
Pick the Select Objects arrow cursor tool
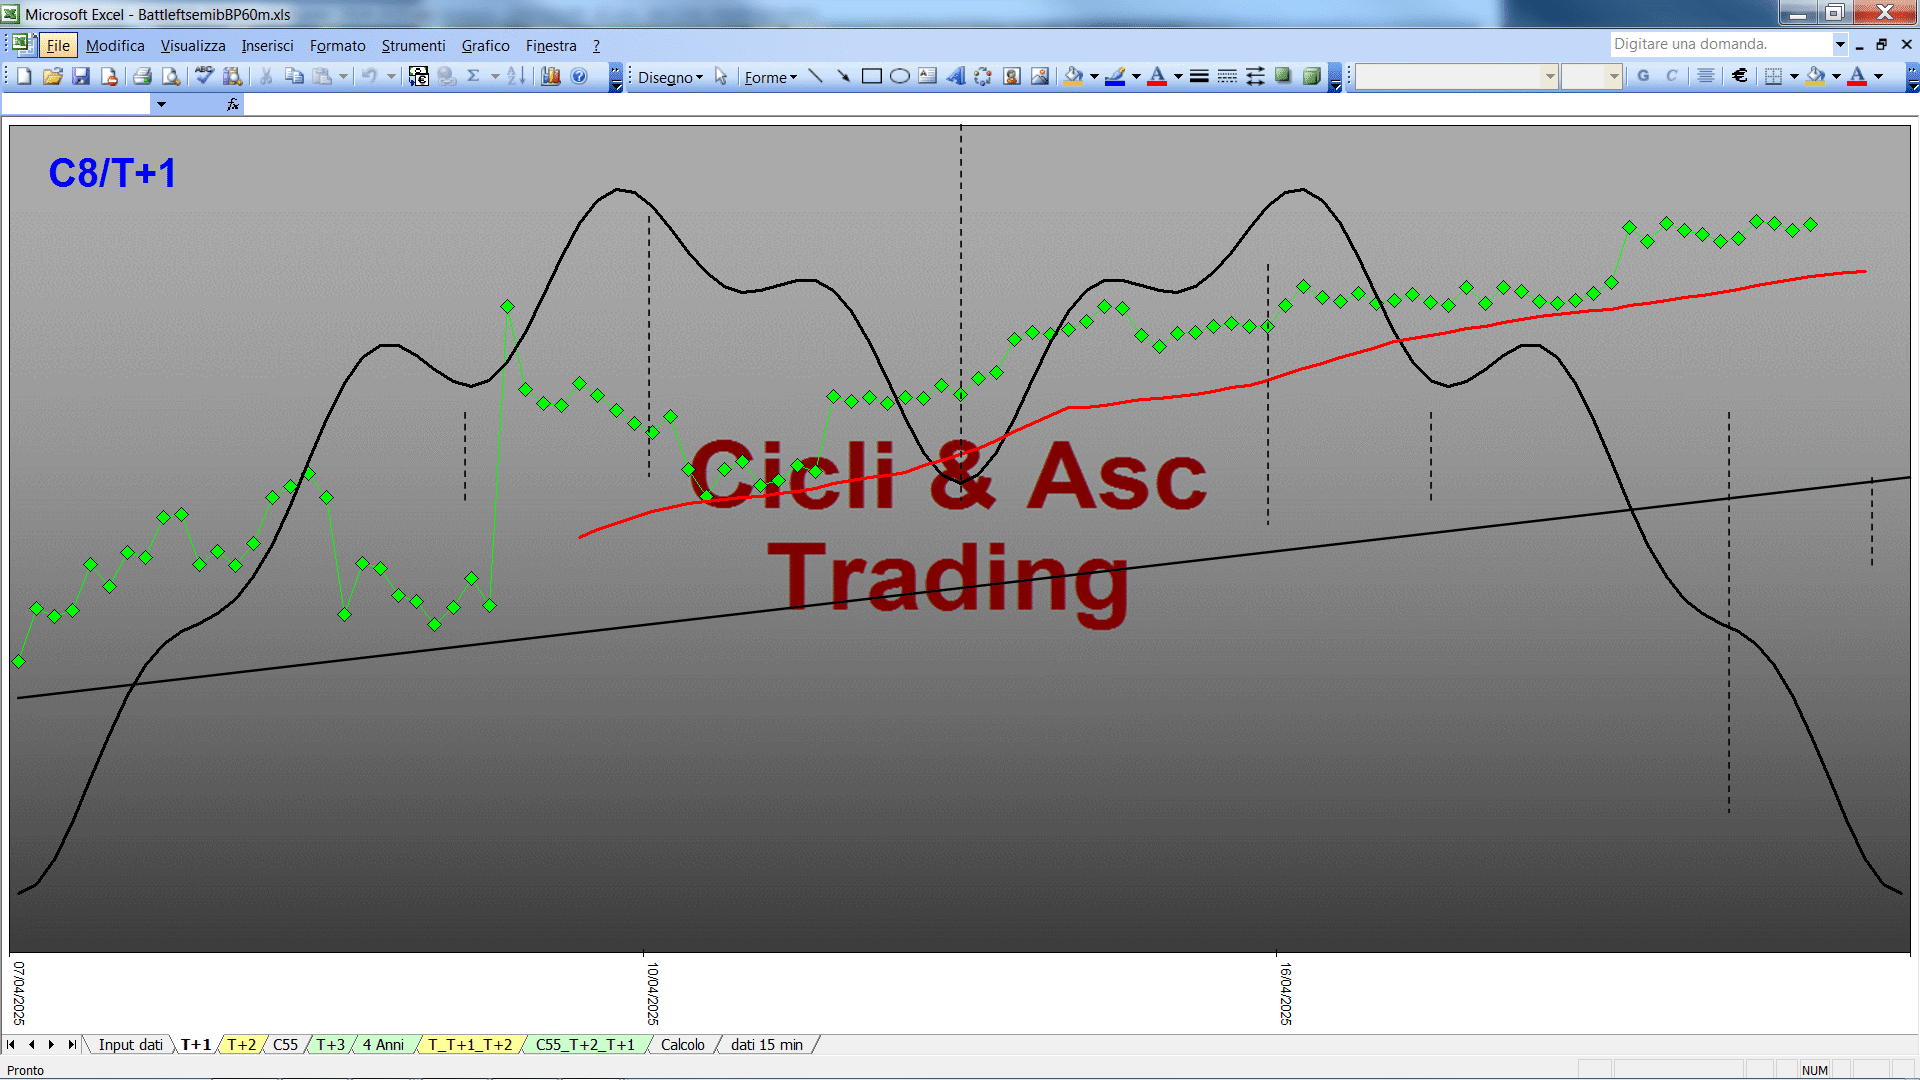(x=721, y=76)
